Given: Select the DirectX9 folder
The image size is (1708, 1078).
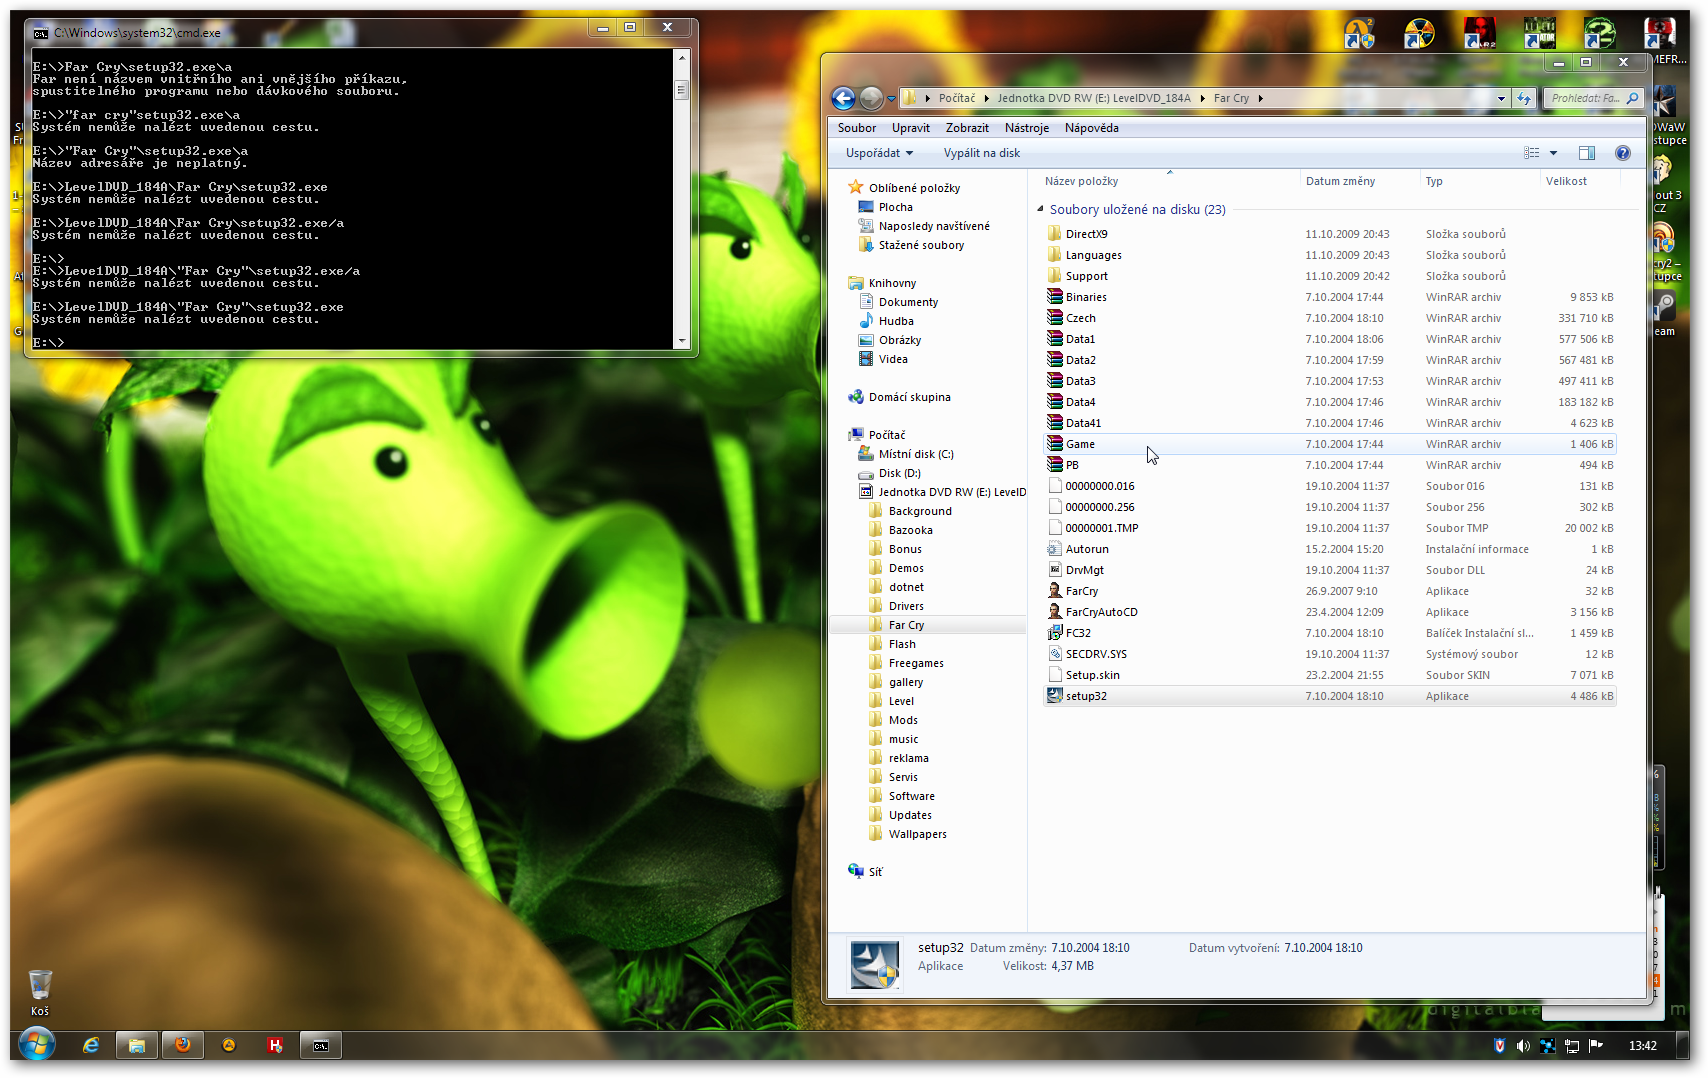Looking at the screenshot, I should tap(1086, 234).
